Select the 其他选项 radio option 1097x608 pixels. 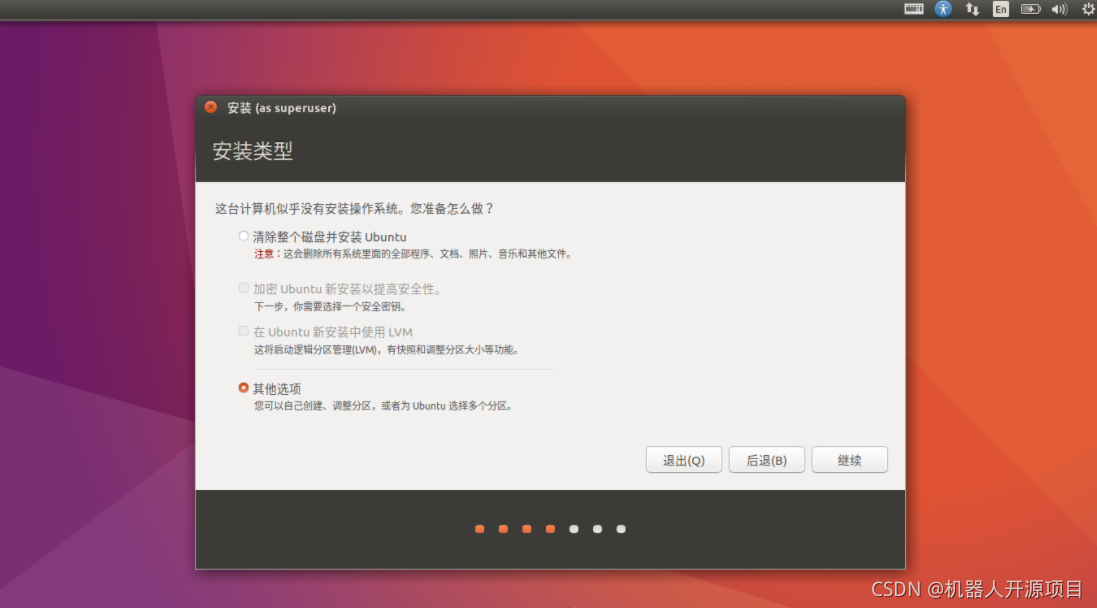(243, 388)
